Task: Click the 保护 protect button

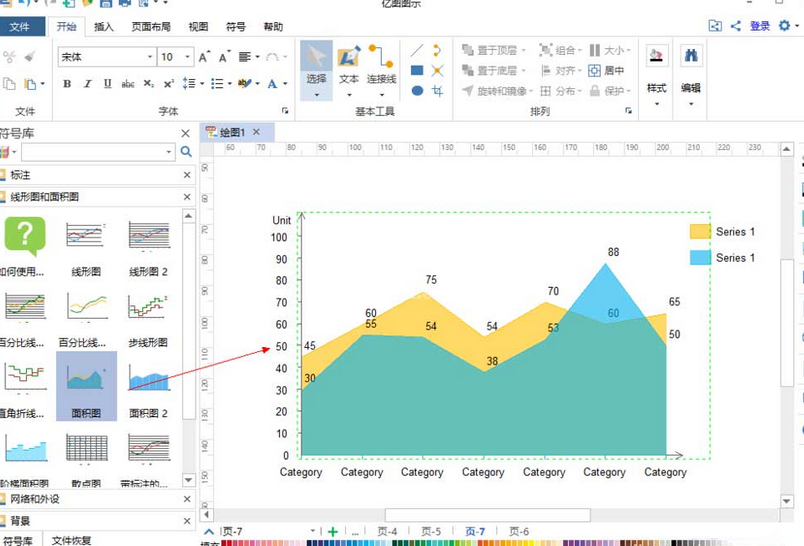Action: point(610,91)
